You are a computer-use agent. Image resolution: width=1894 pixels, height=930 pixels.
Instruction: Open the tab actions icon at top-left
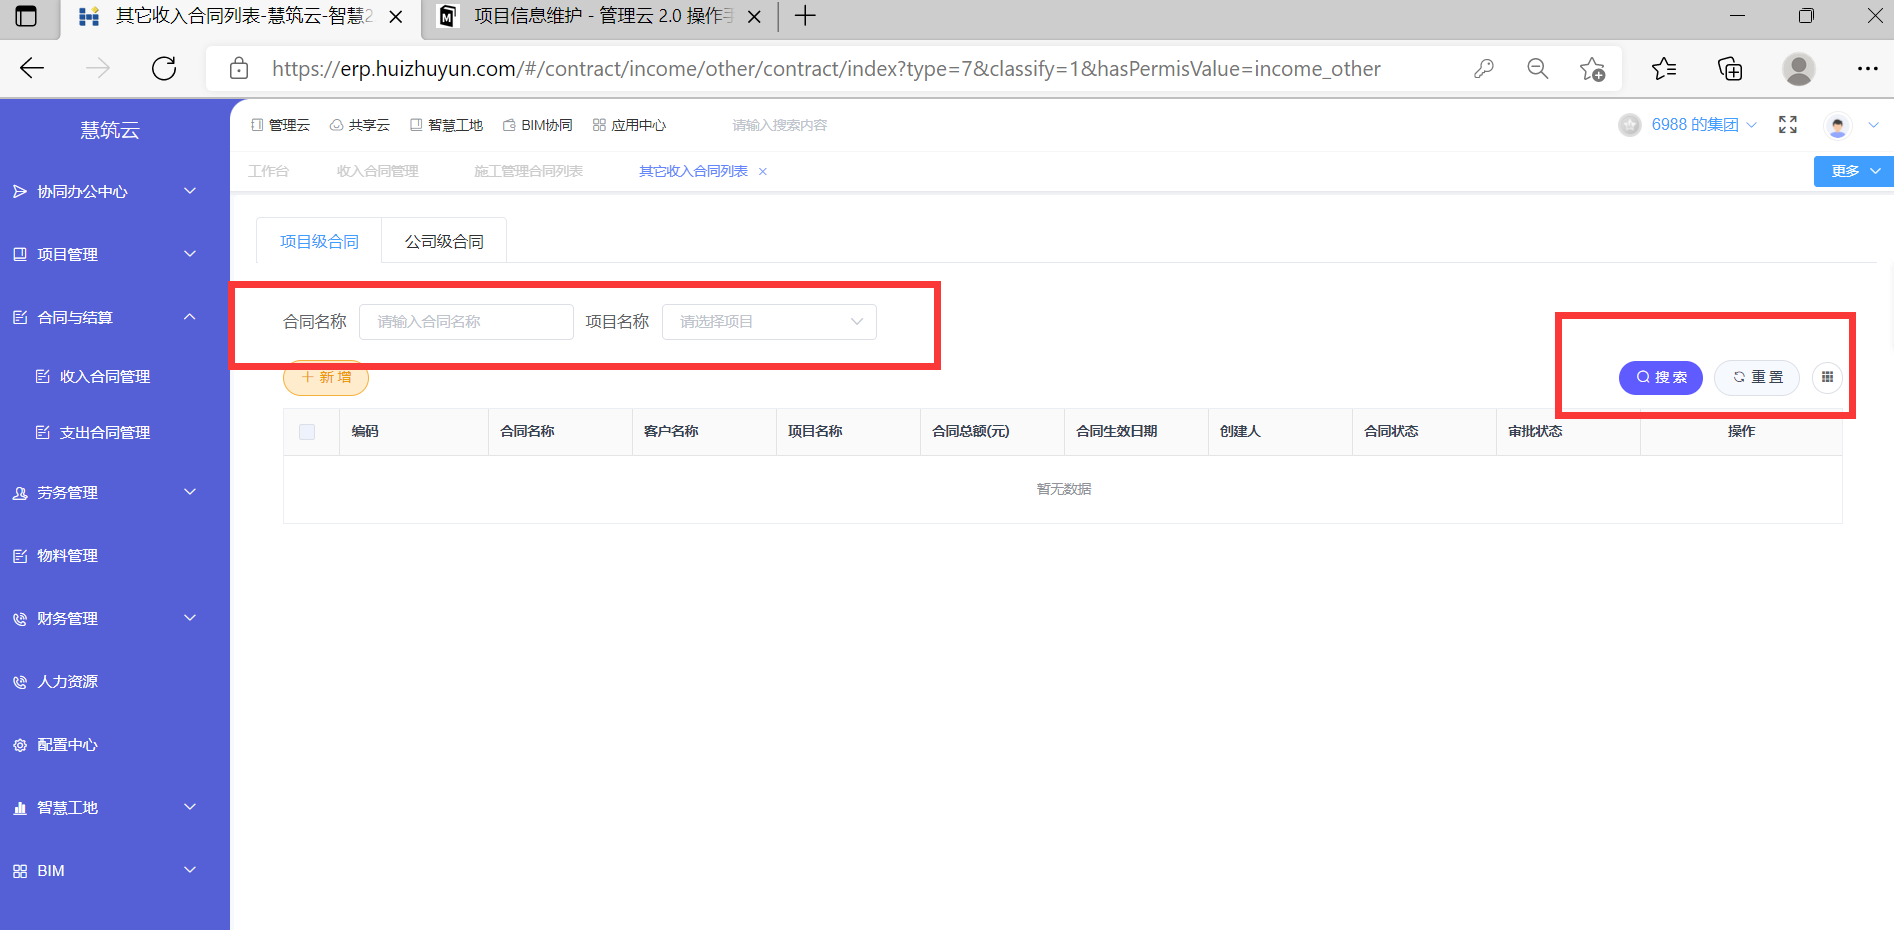tap(26, 16)
